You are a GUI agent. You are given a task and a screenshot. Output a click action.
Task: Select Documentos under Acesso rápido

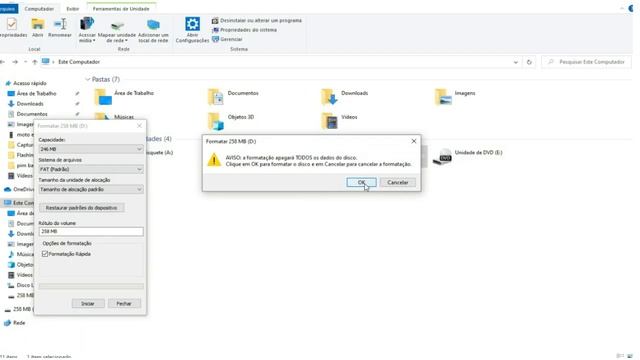(32, 114)
